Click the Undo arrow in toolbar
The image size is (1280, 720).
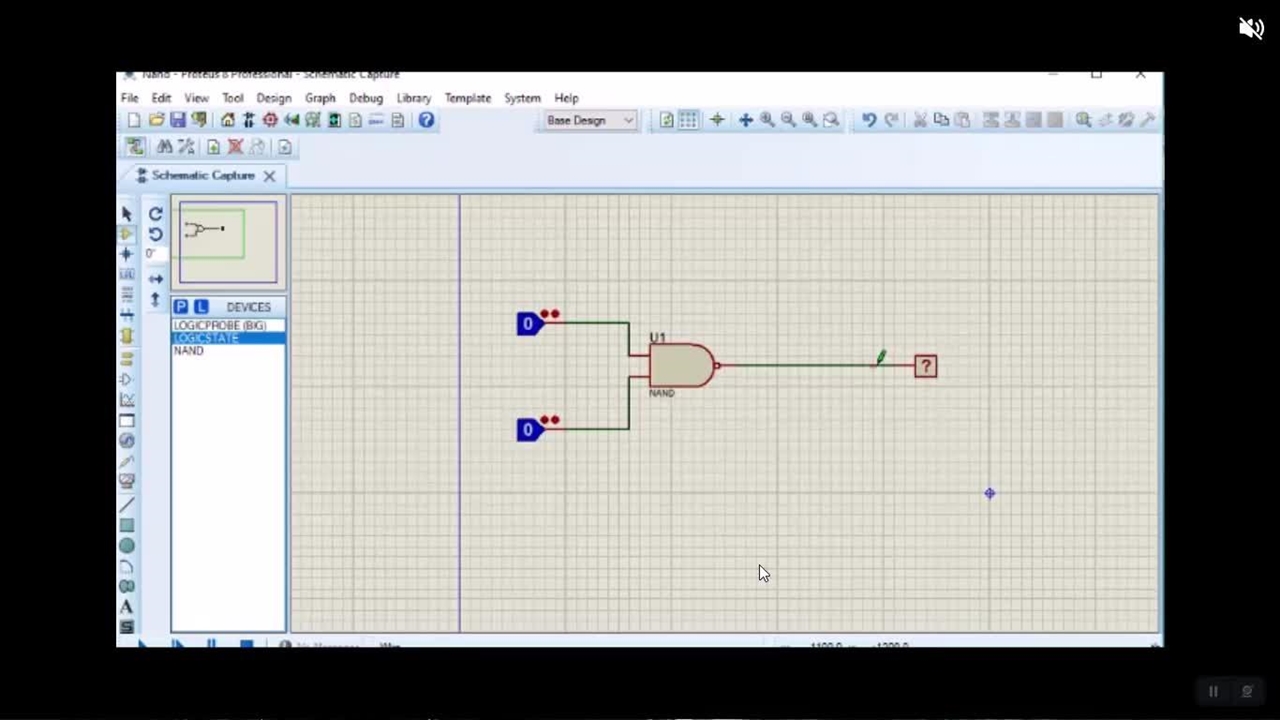pos(868,120)
